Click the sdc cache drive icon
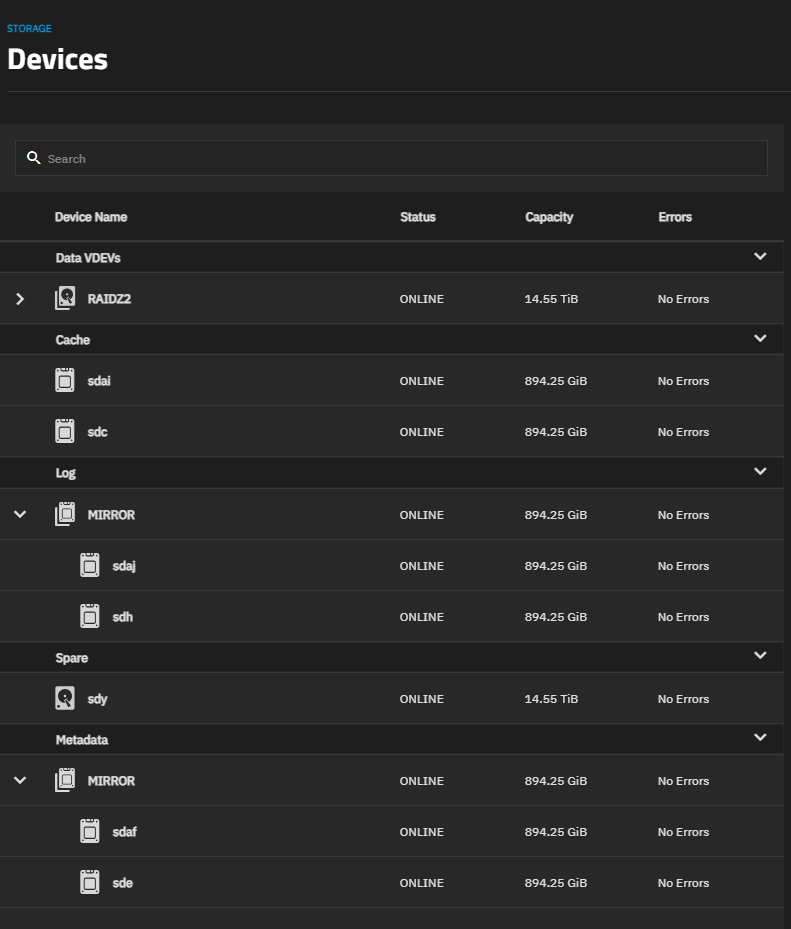The height and width of the screenshot is (929, 791). 65,432
